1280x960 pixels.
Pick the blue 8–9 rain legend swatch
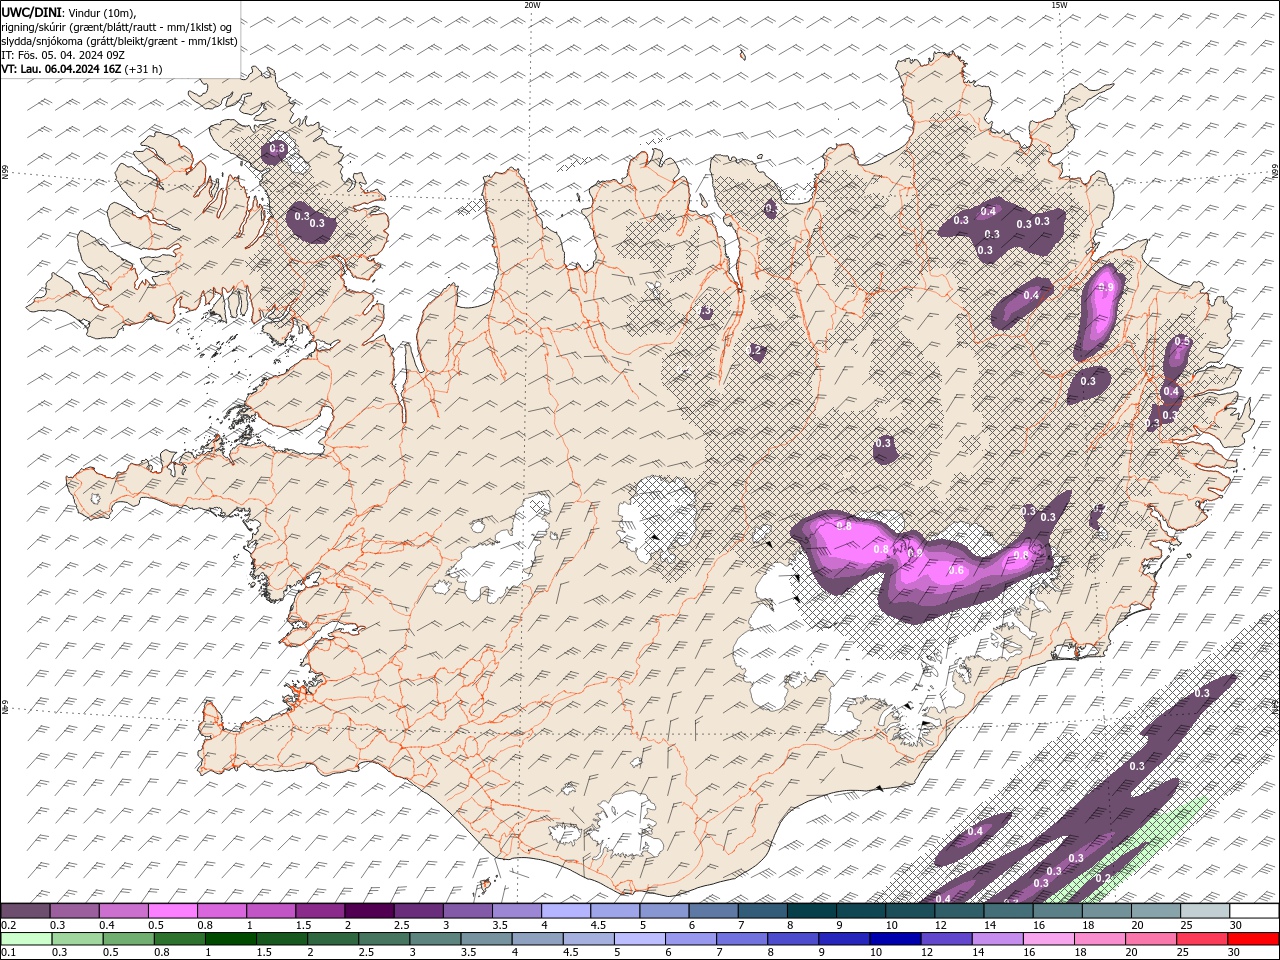click(794, 938)
